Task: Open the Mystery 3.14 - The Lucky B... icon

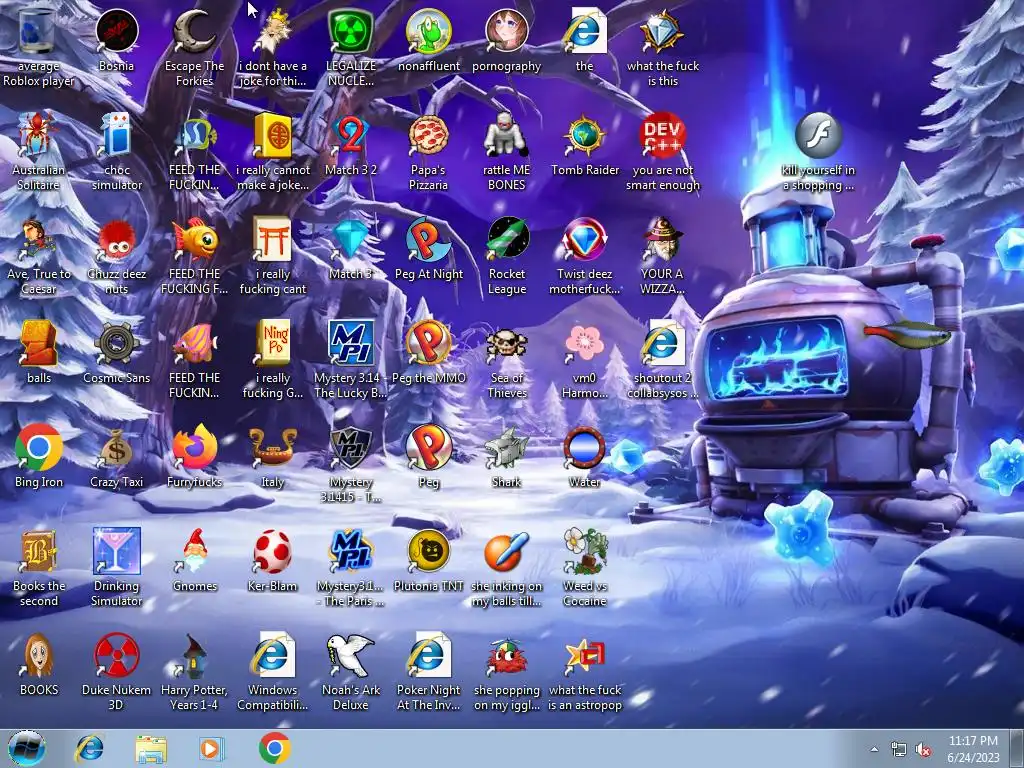Action: 351,343
